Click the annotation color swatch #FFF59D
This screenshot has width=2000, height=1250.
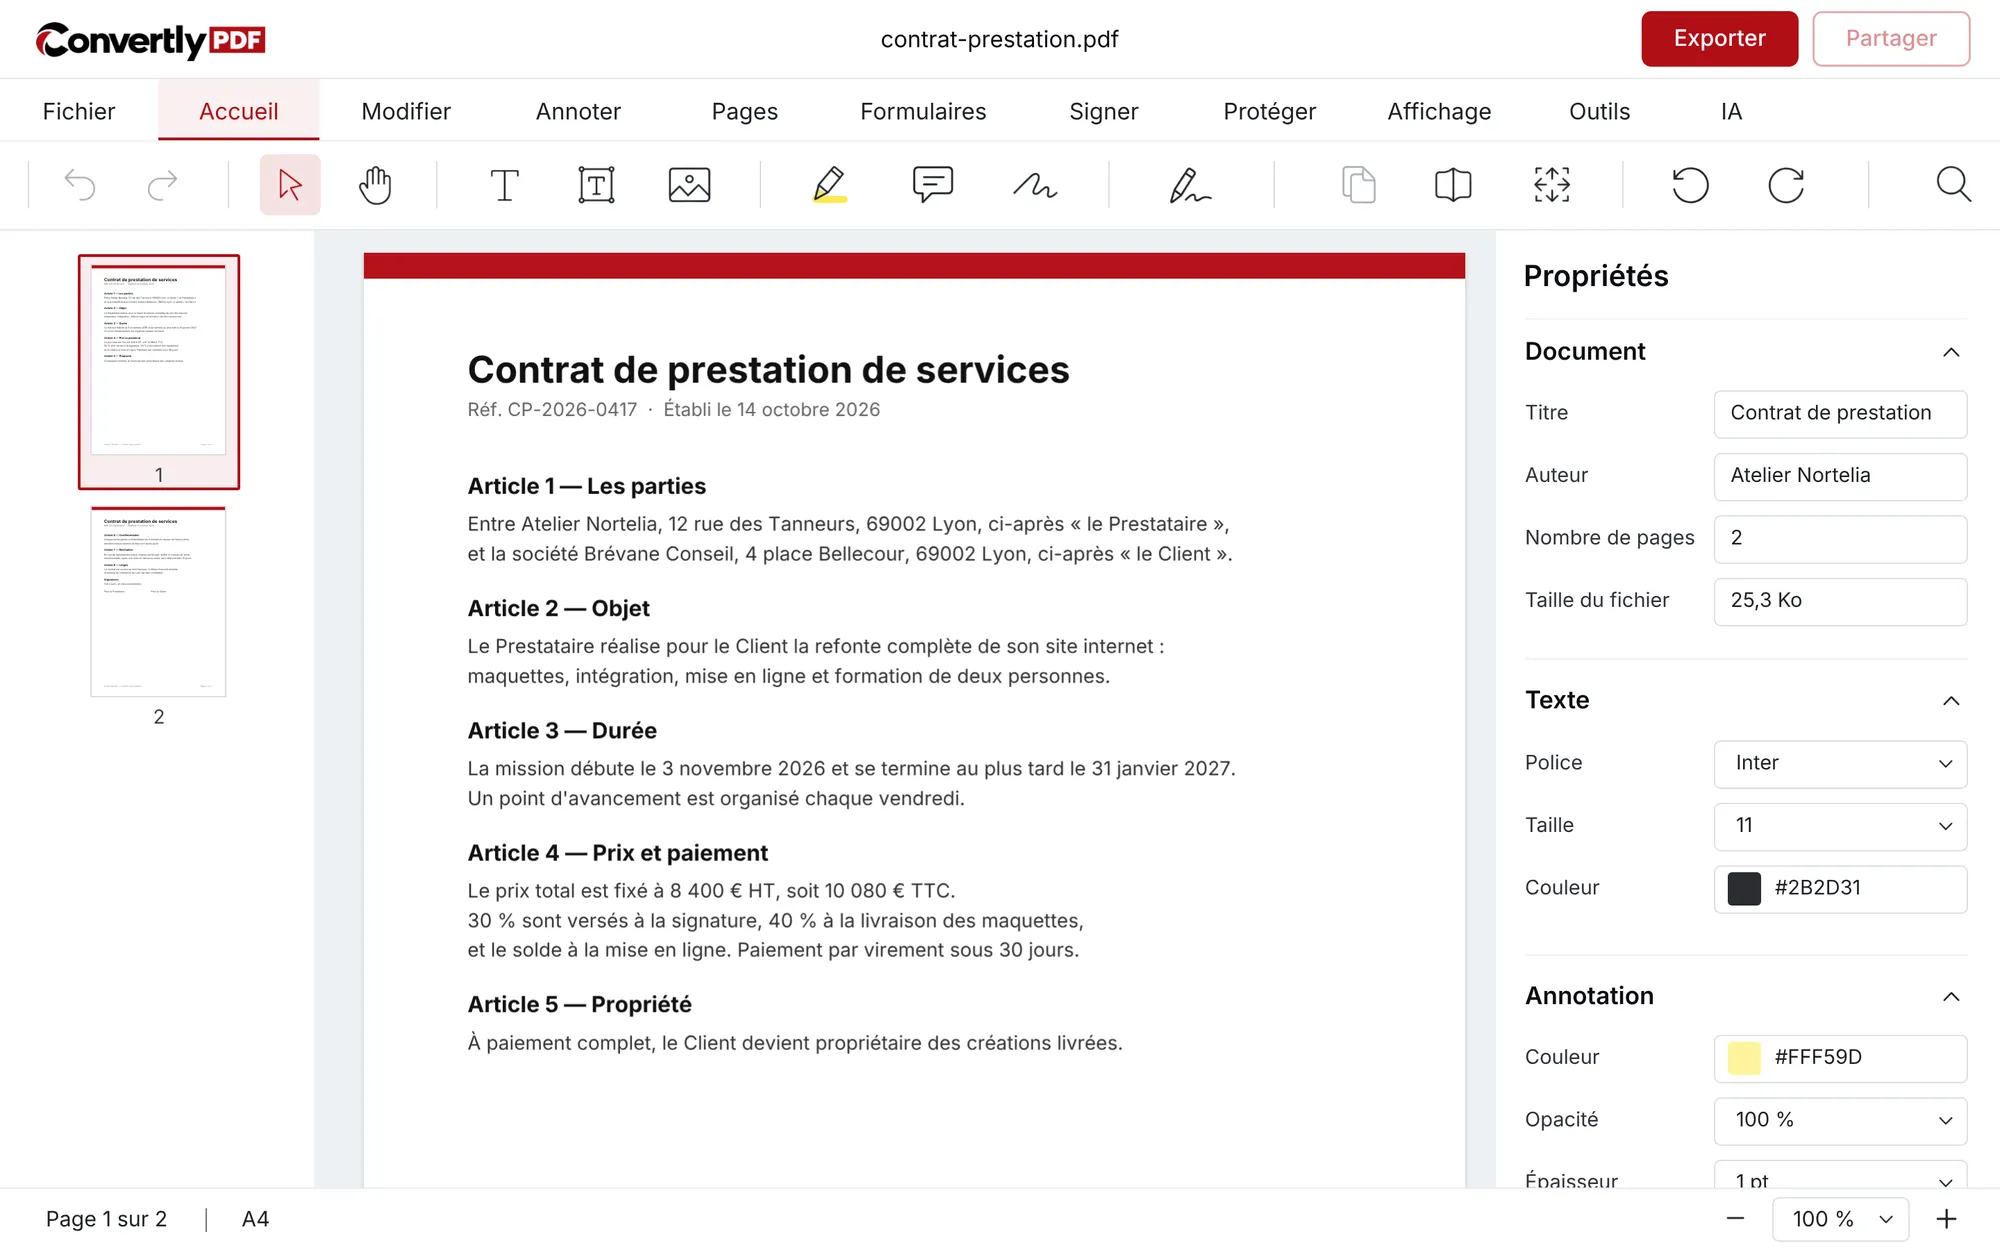1744,1058
